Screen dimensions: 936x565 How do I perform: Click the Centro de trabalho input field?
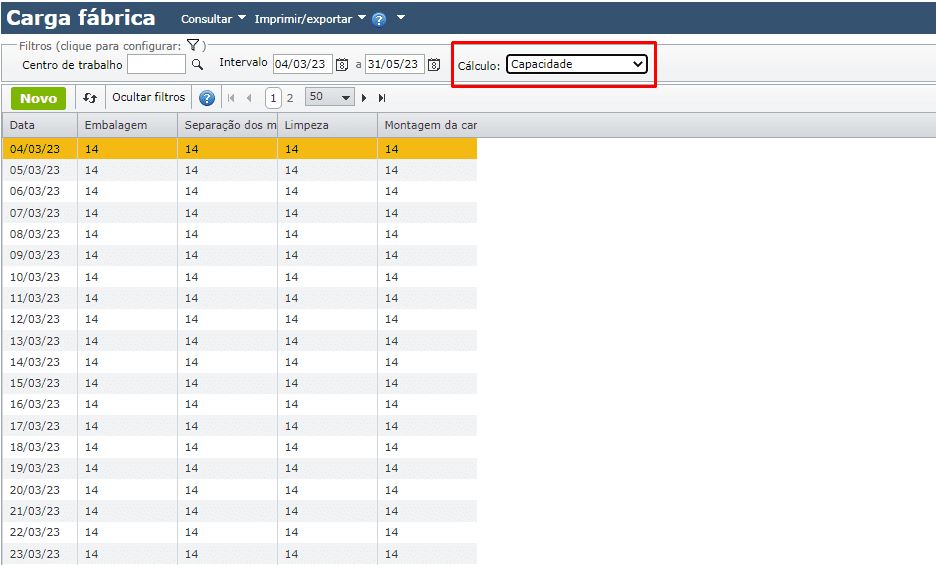pos(156,64)
